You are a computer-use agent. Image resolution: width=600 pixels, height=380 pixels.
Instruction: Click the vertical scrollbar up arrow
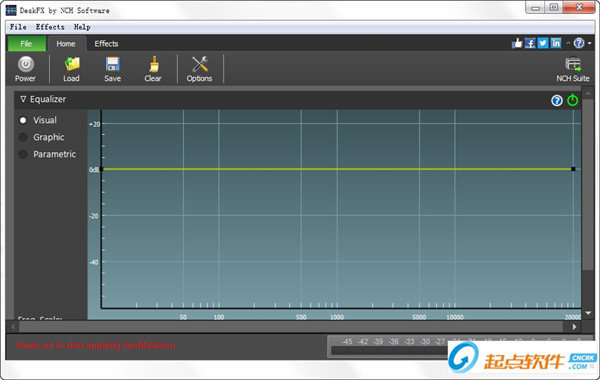tap(588, 93)
